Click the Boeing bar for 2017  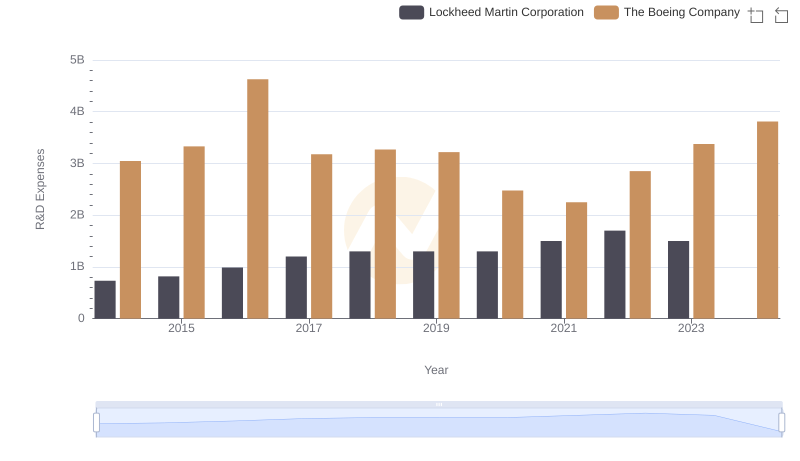click(x=321, y=237)
